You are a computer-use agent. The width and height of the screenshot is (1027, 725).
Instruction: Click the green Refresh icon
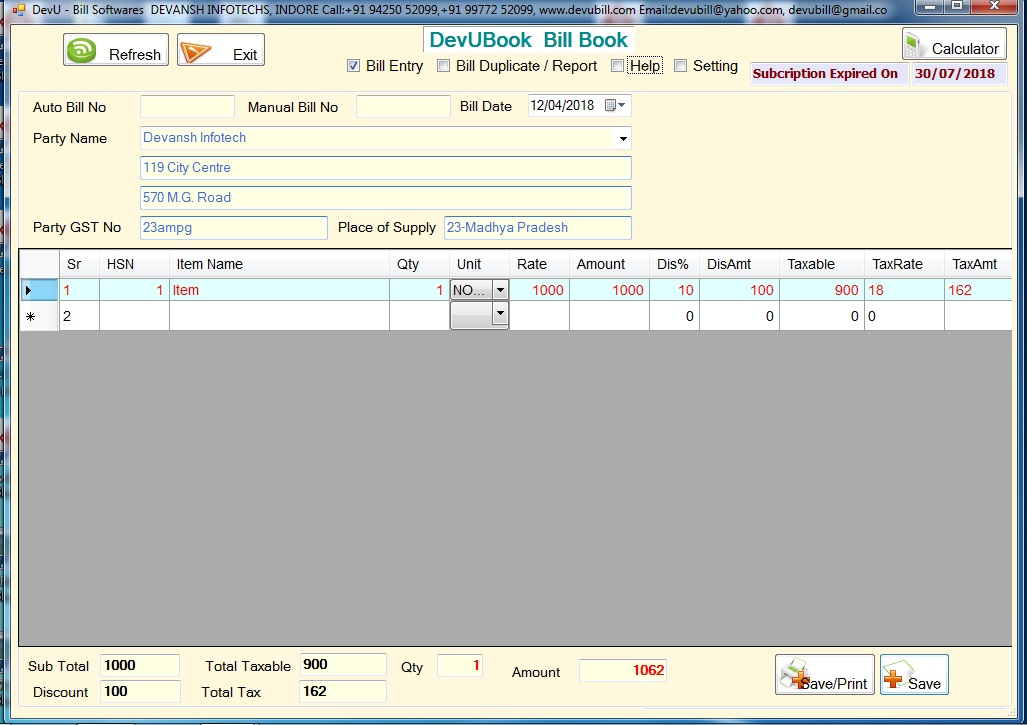[x=82, y=51]
